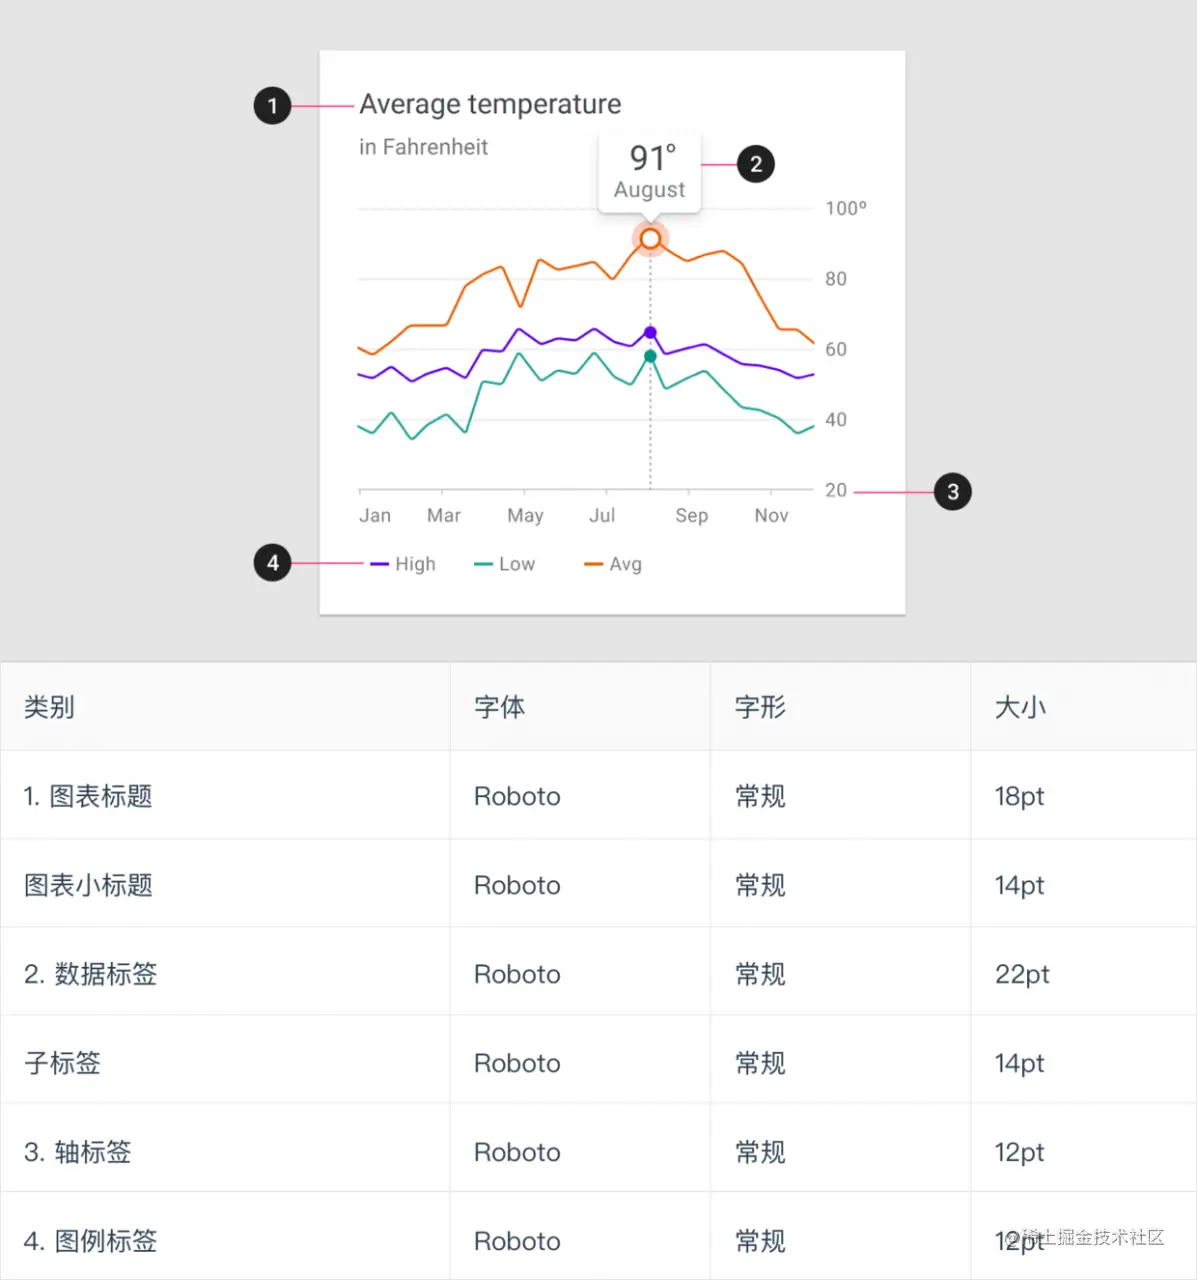Toggle visibility of the Low series

[x=504, y=563]
